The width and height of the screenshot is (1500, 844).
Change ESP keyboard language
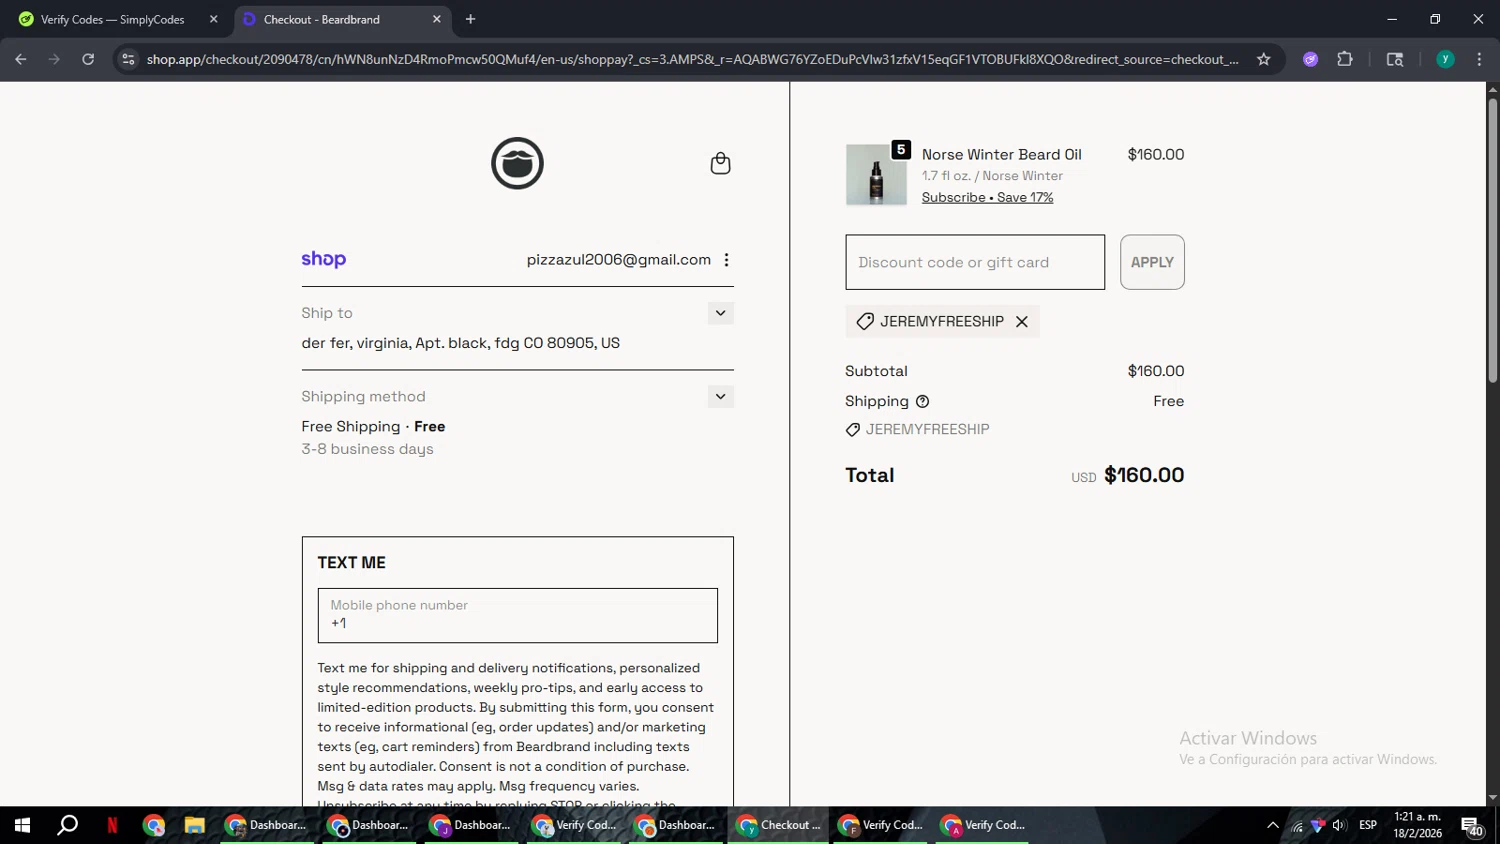pyautogui.click(x=1368, y=825)
